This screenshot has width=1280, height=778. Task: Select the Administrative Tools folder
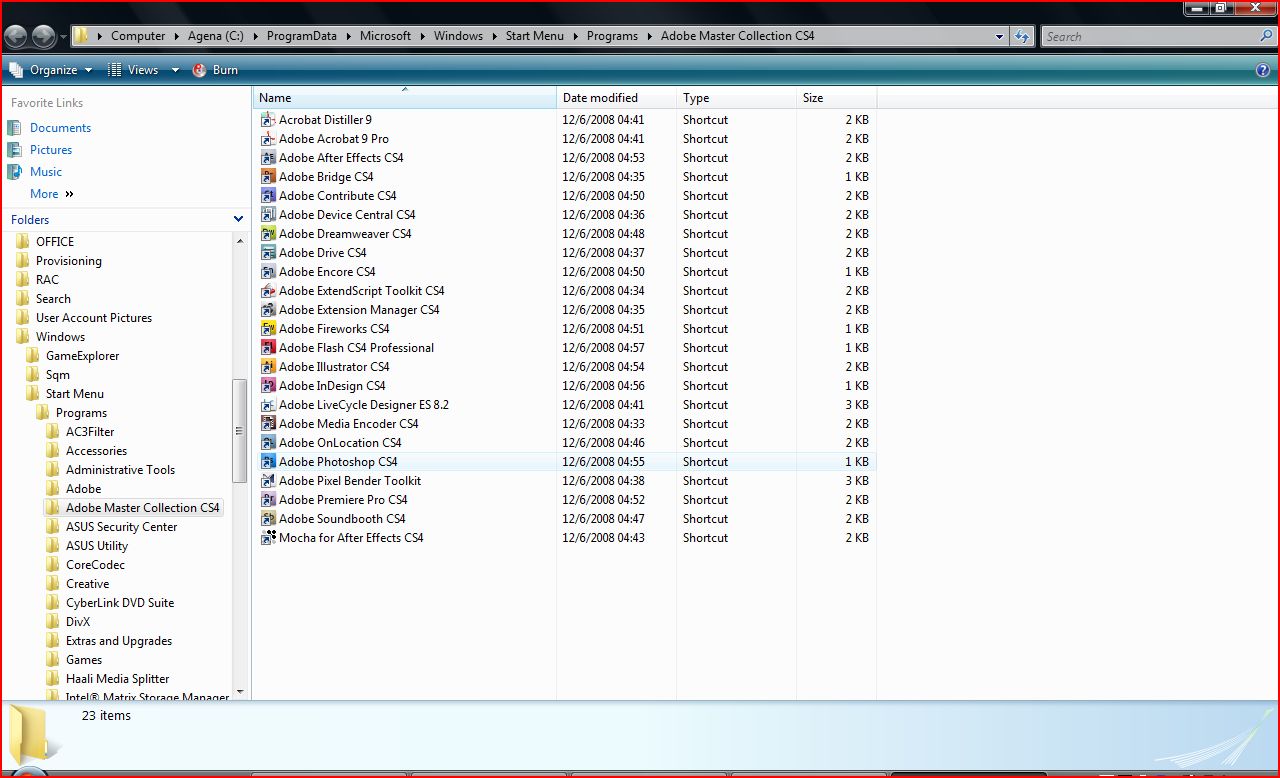[x=120, y=469]
